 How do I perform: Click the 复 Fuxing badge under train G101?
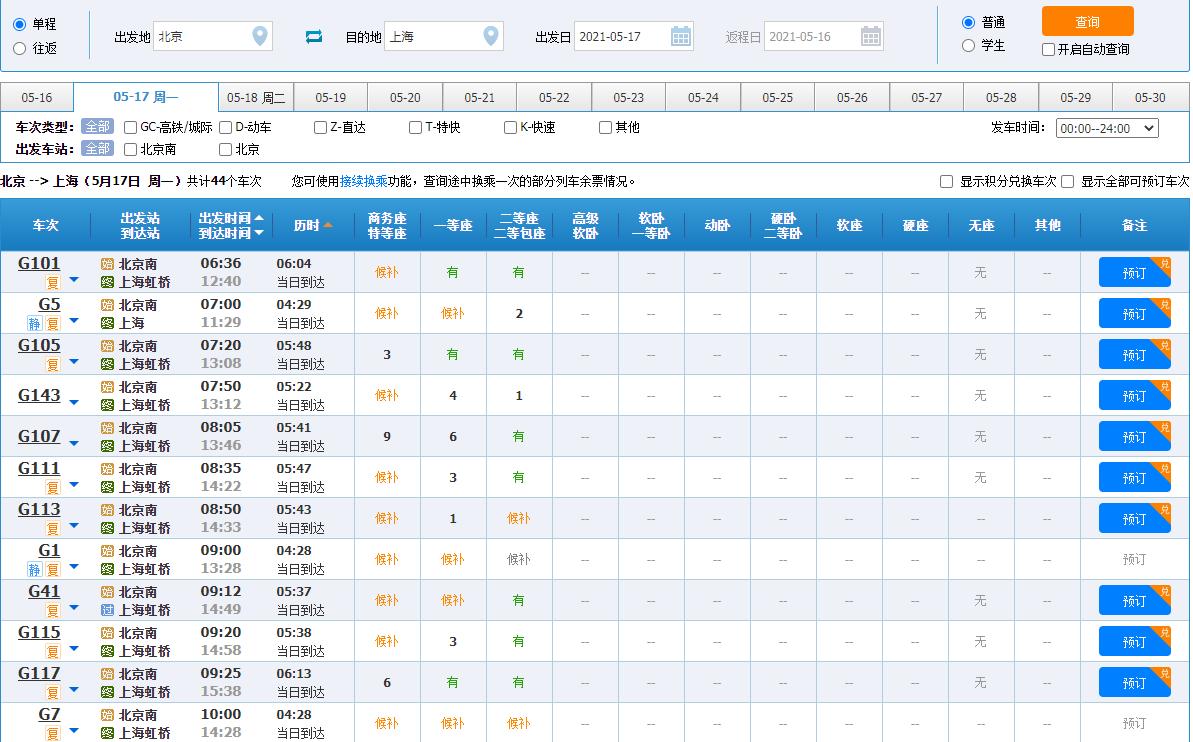pyautogui.click(x=52, y=281)
